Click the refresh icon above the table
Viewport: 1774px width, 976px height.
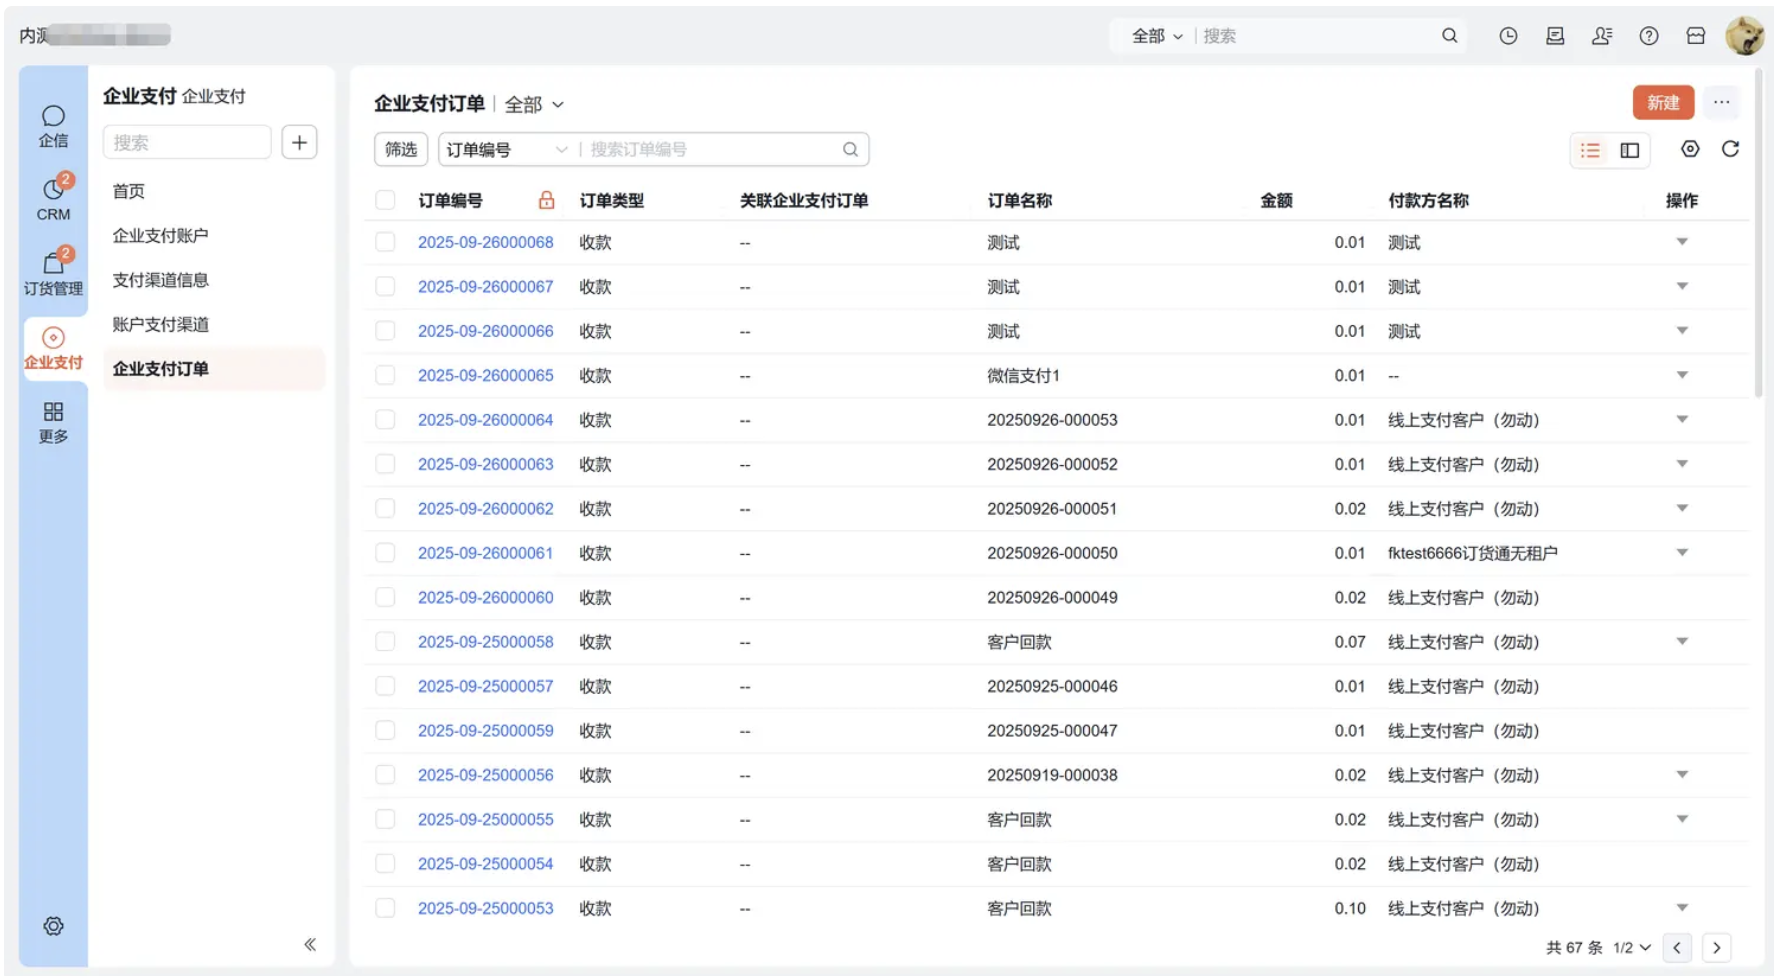point(1730,149)
